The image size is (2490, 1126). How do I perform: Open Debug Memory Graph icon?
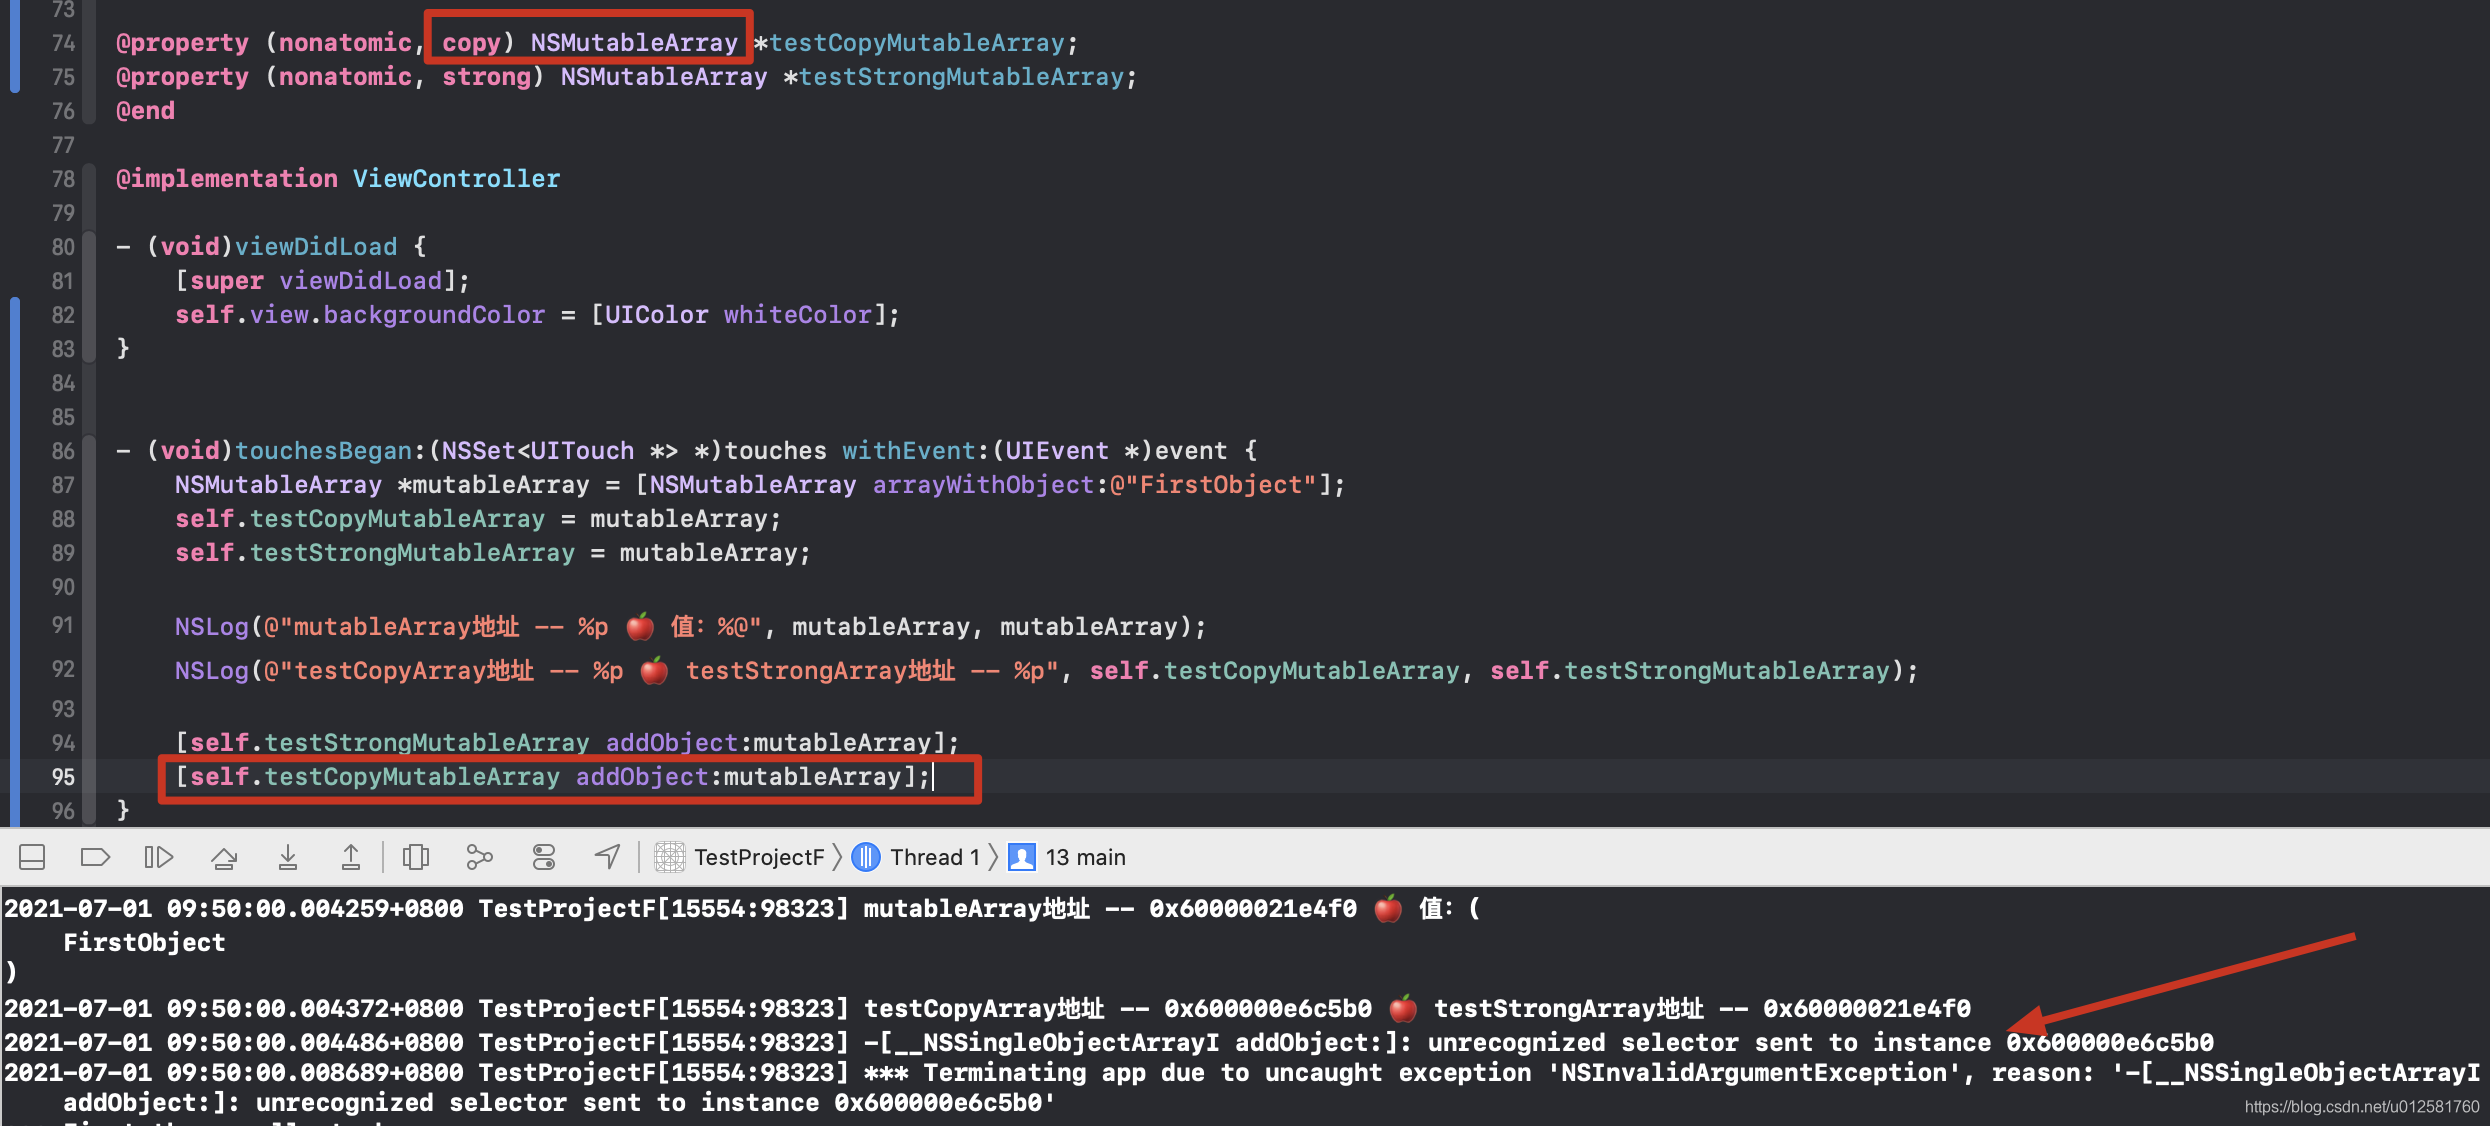[480, 857]
